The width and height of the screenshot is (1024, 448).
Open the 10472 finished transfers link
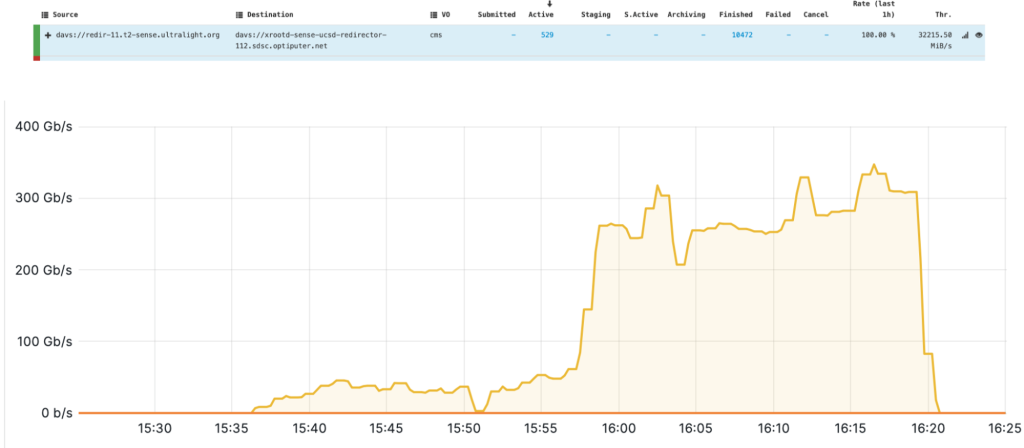click(x=741, y=35)
